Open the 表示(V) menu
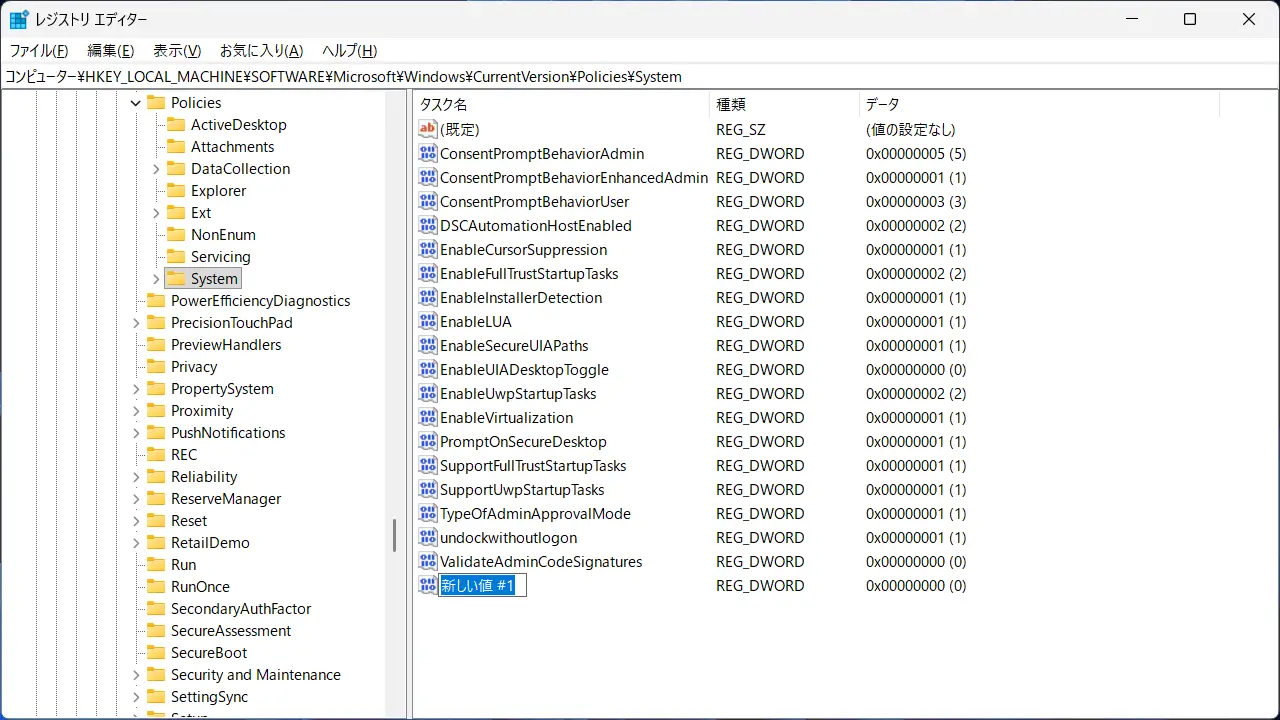Viewport: 1280px width, 720px height. 177,50
